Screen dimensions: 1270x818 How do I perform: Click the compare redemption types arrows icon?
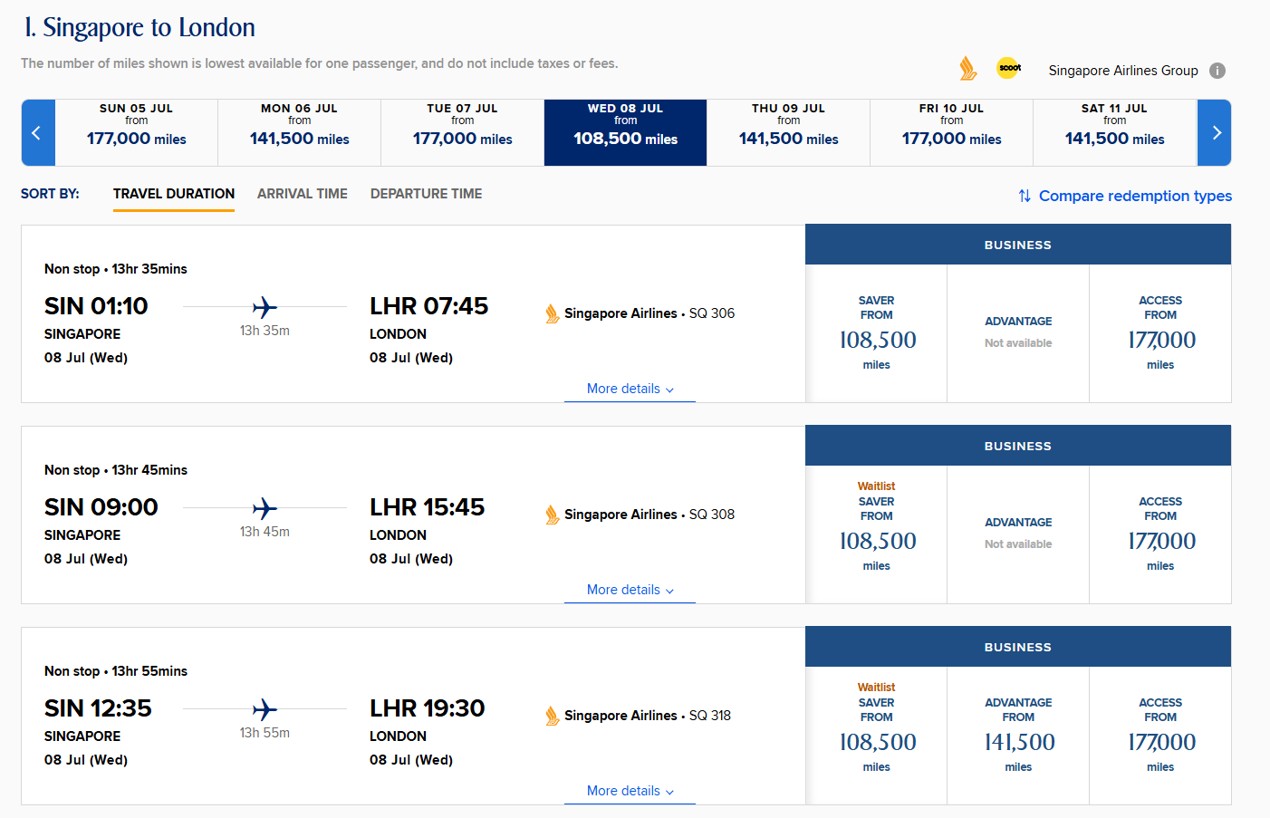1024,196
